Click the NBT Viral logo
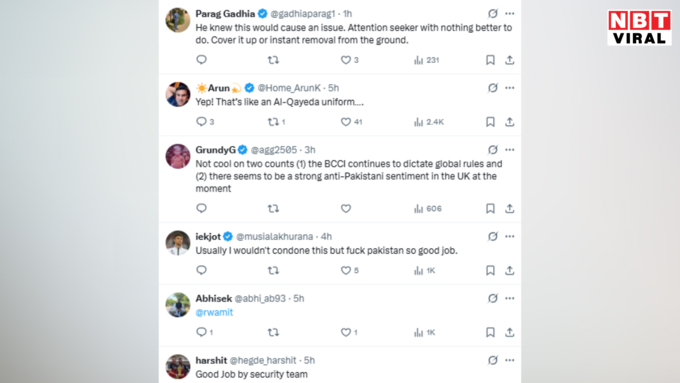Image resolution: width=680 pixels, height=383 pixels. click(639, 28)
